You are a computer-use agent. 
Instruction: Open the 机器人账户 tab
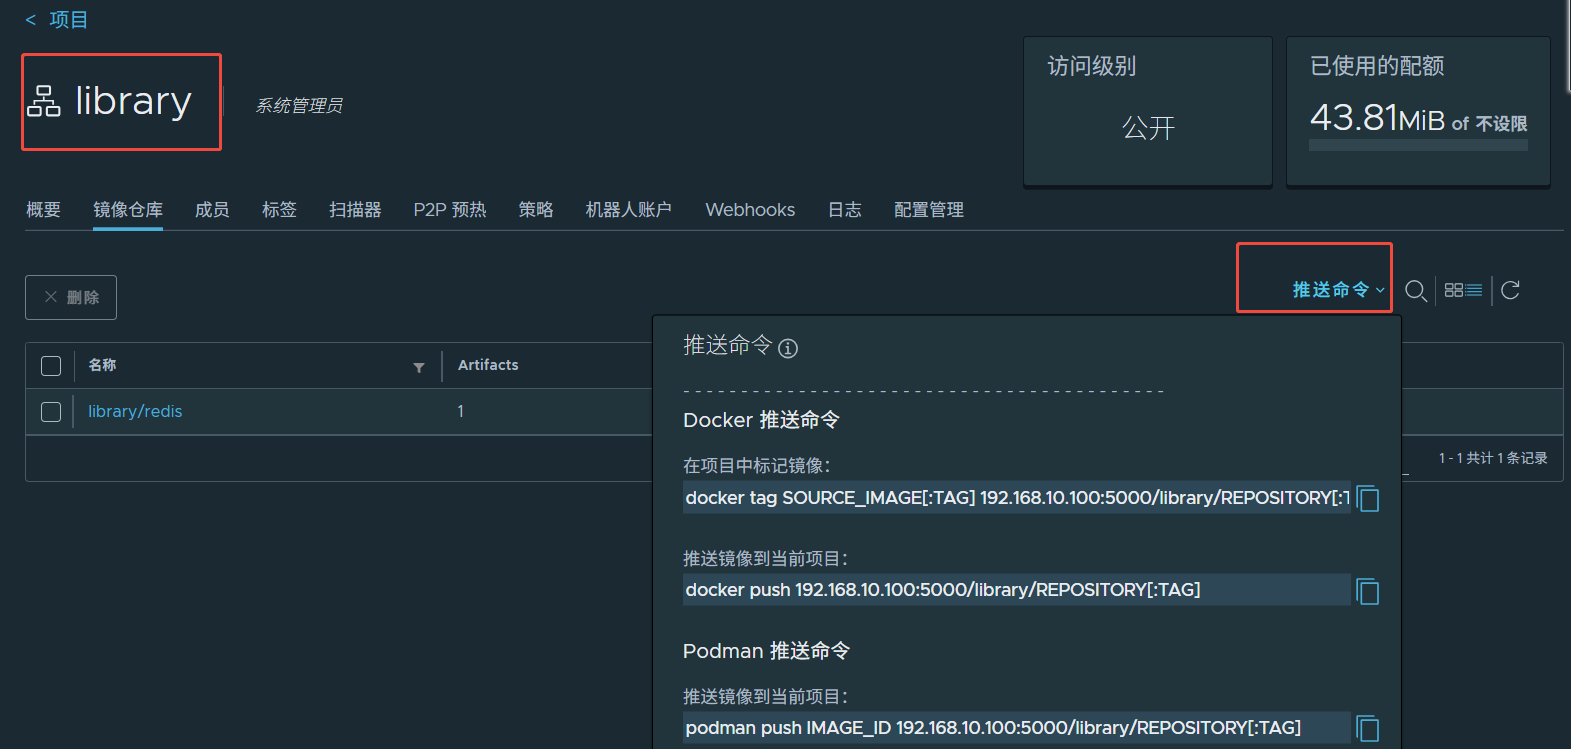pyautogui.click(x=628, y=210)
